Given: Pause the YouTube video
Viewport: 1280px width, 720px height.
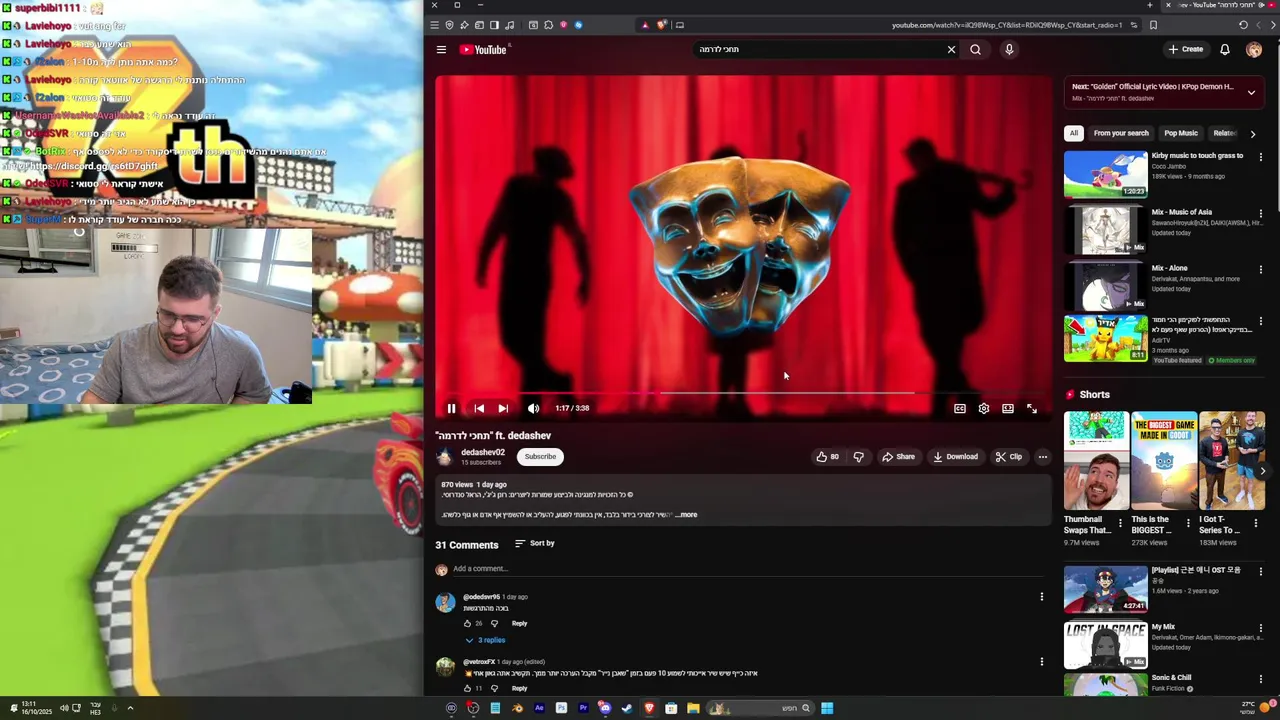Looking at the screenshot, I should point(451,408).
